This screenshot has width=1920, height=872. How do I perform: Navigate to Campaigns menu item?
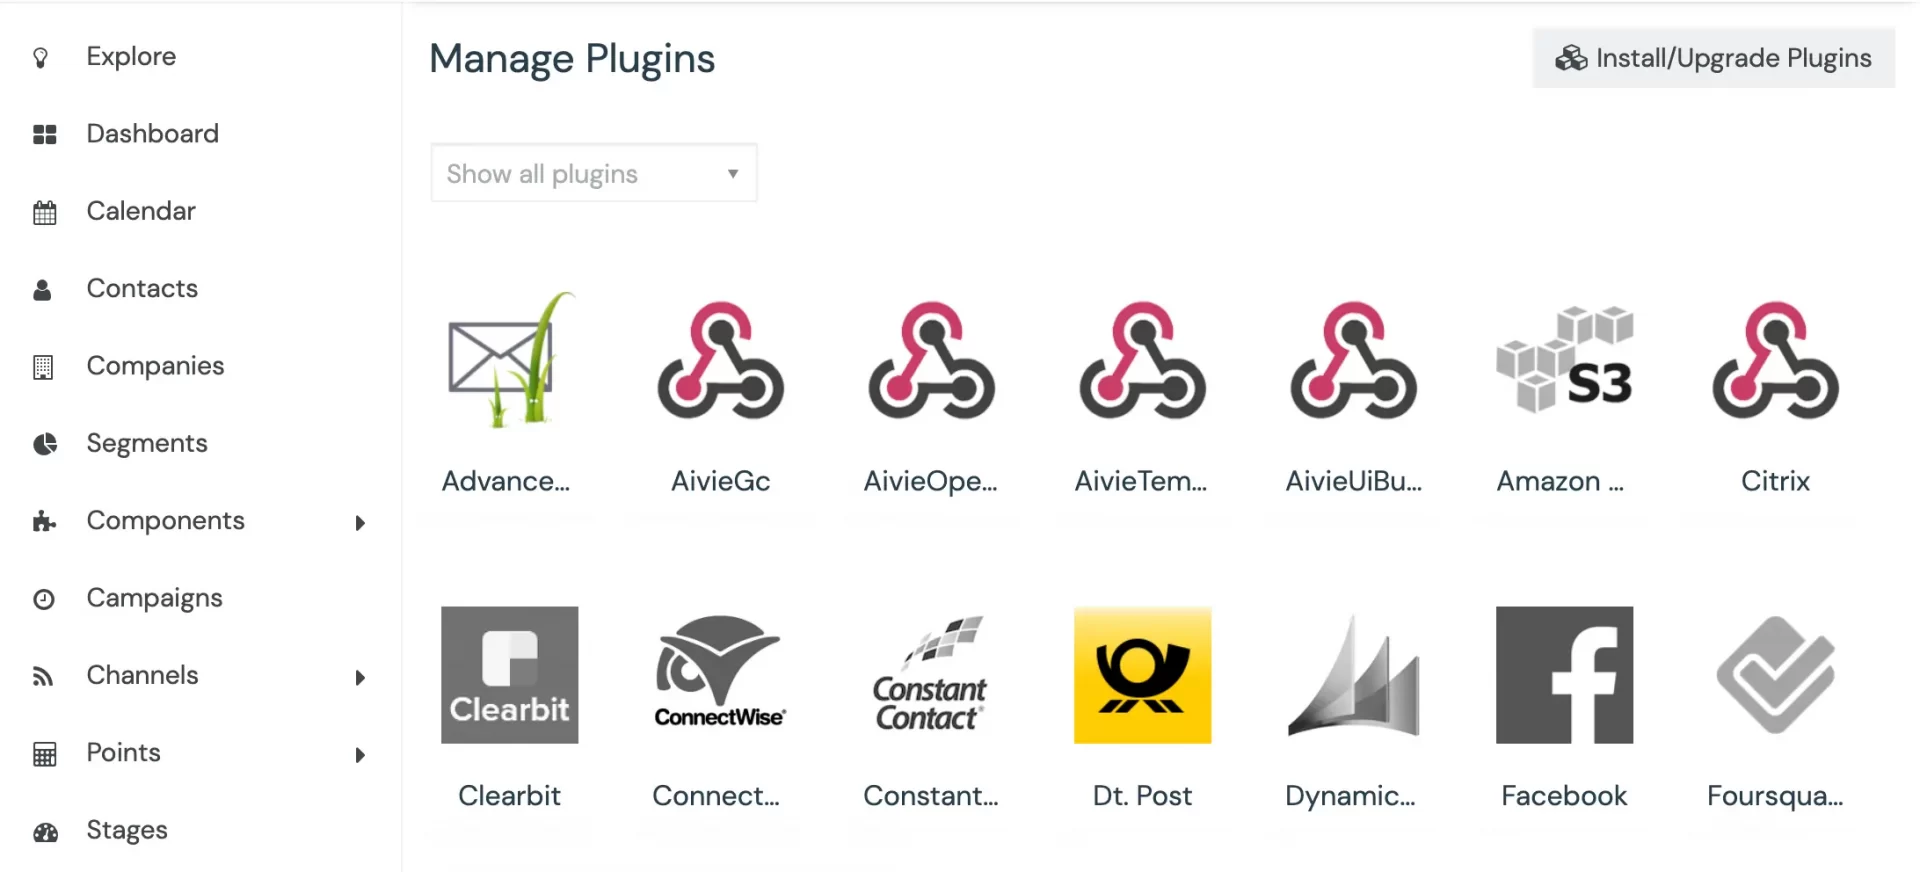point(154,598)
